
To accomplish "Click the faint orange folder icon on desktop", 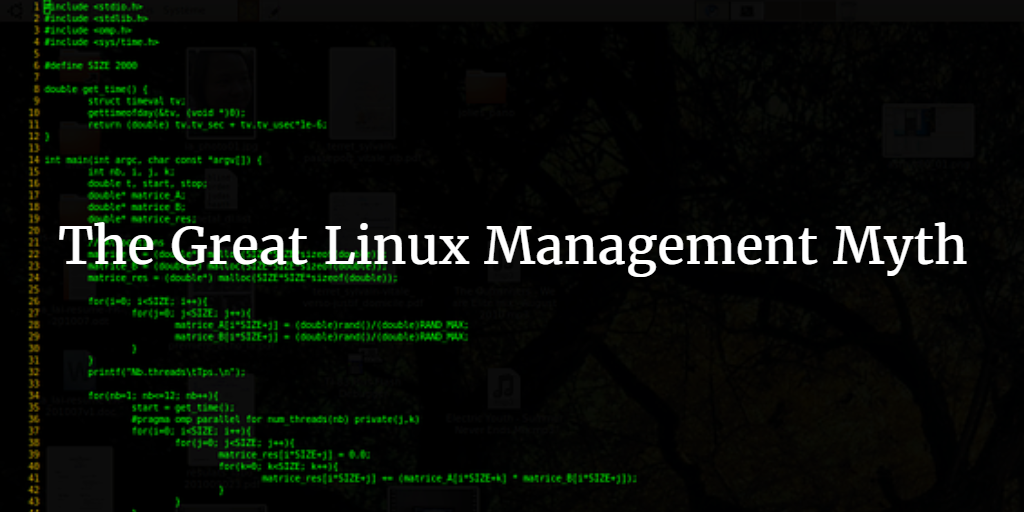I will click(x=486, y=88).
